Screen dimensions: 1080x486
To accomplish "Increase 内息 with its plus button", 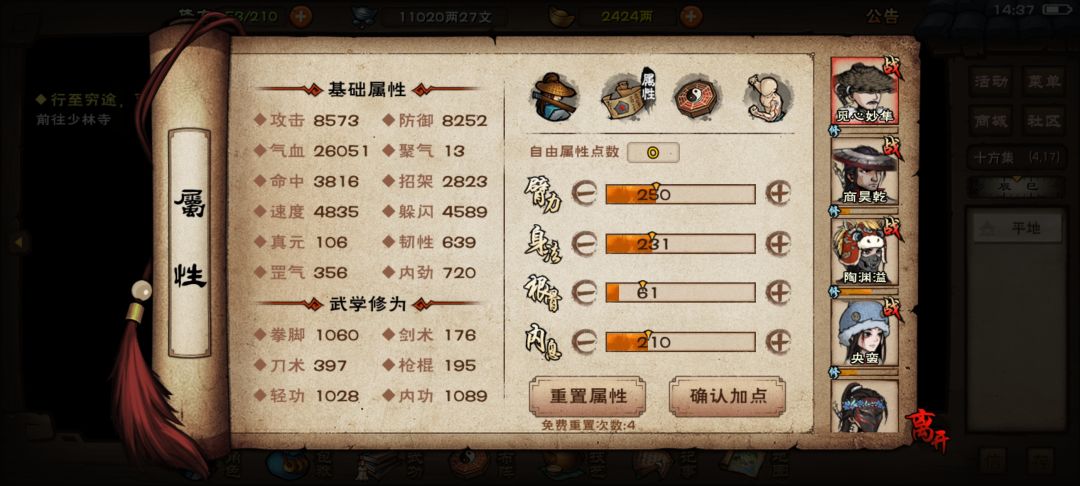I will (x=778, y=342).
